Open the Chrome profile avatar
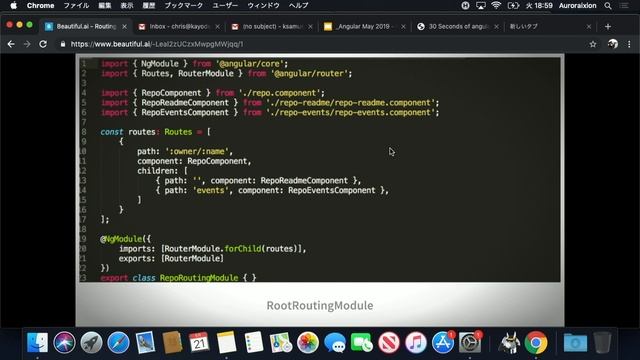The height and width of the screenshot is (360, 640). tap(613, 44)
